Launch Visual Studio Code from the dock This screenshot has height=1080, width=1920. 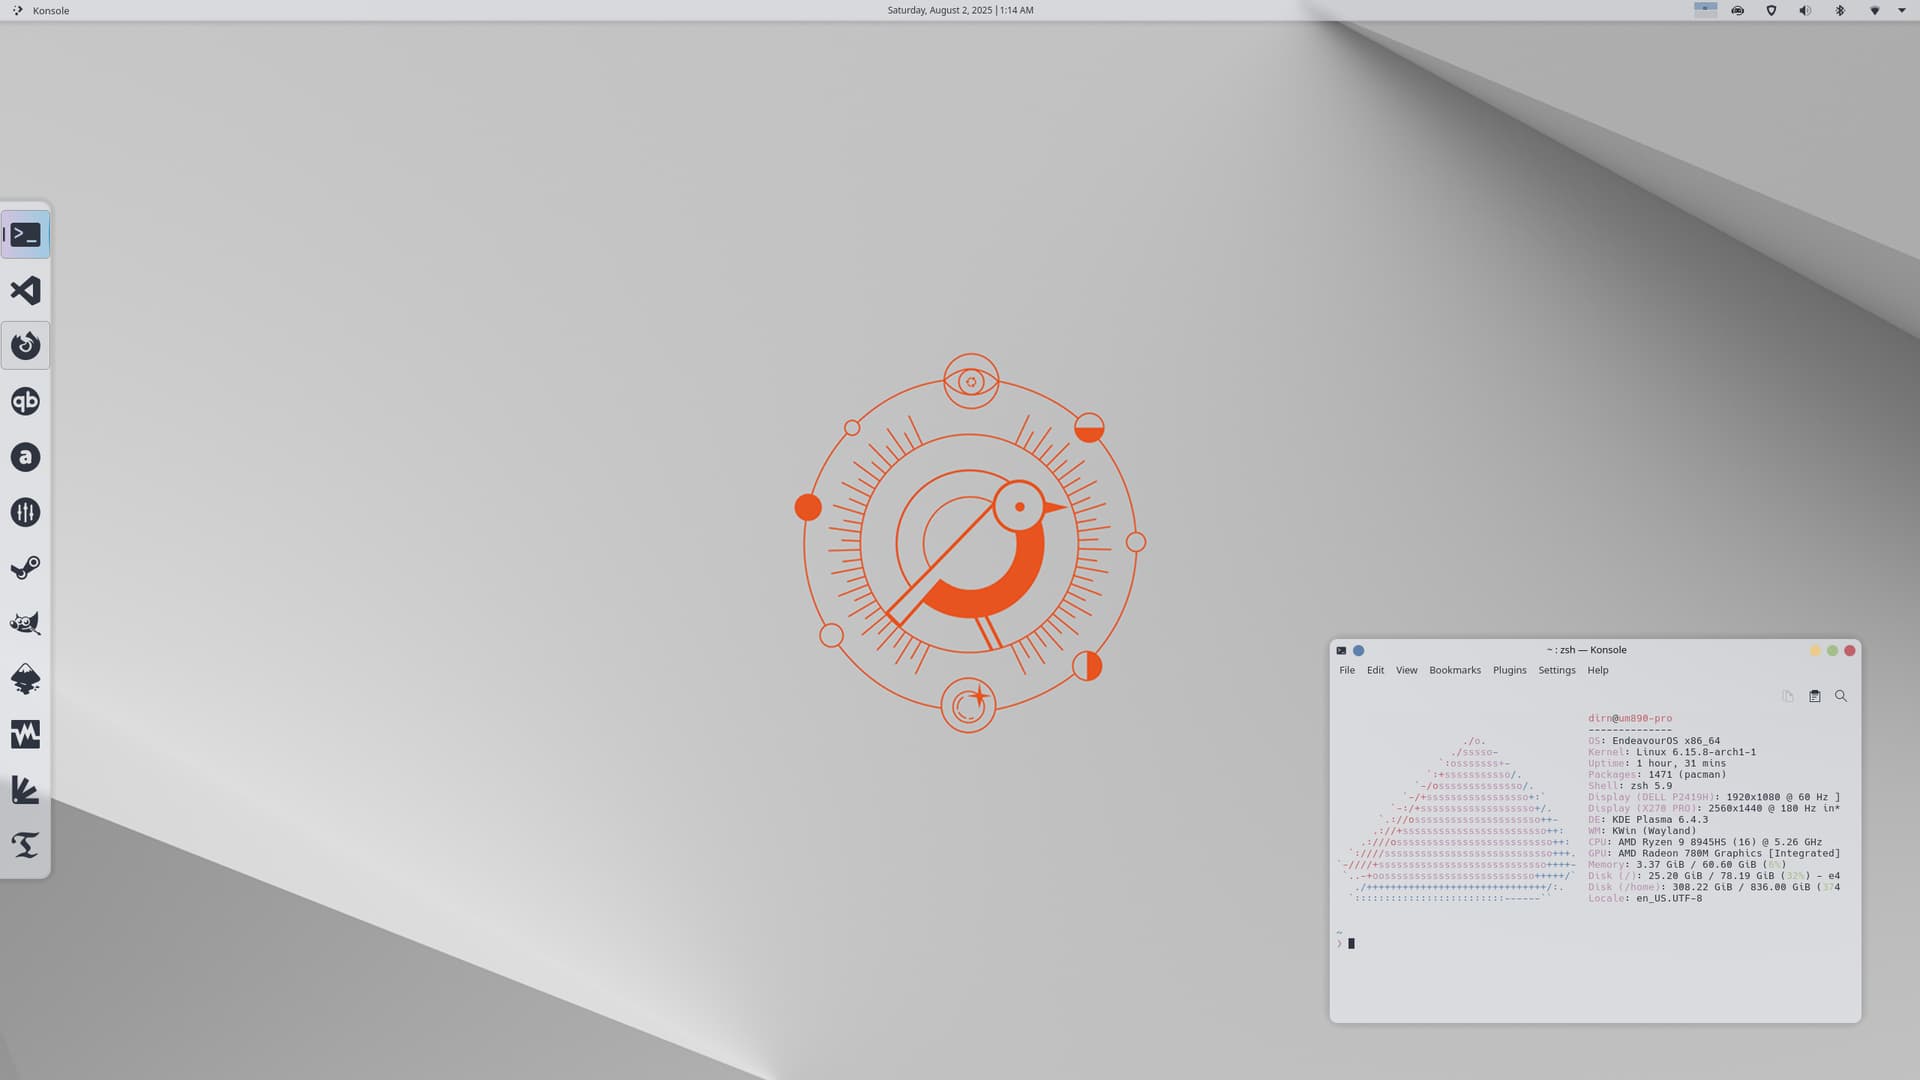[x=25, y=290]
